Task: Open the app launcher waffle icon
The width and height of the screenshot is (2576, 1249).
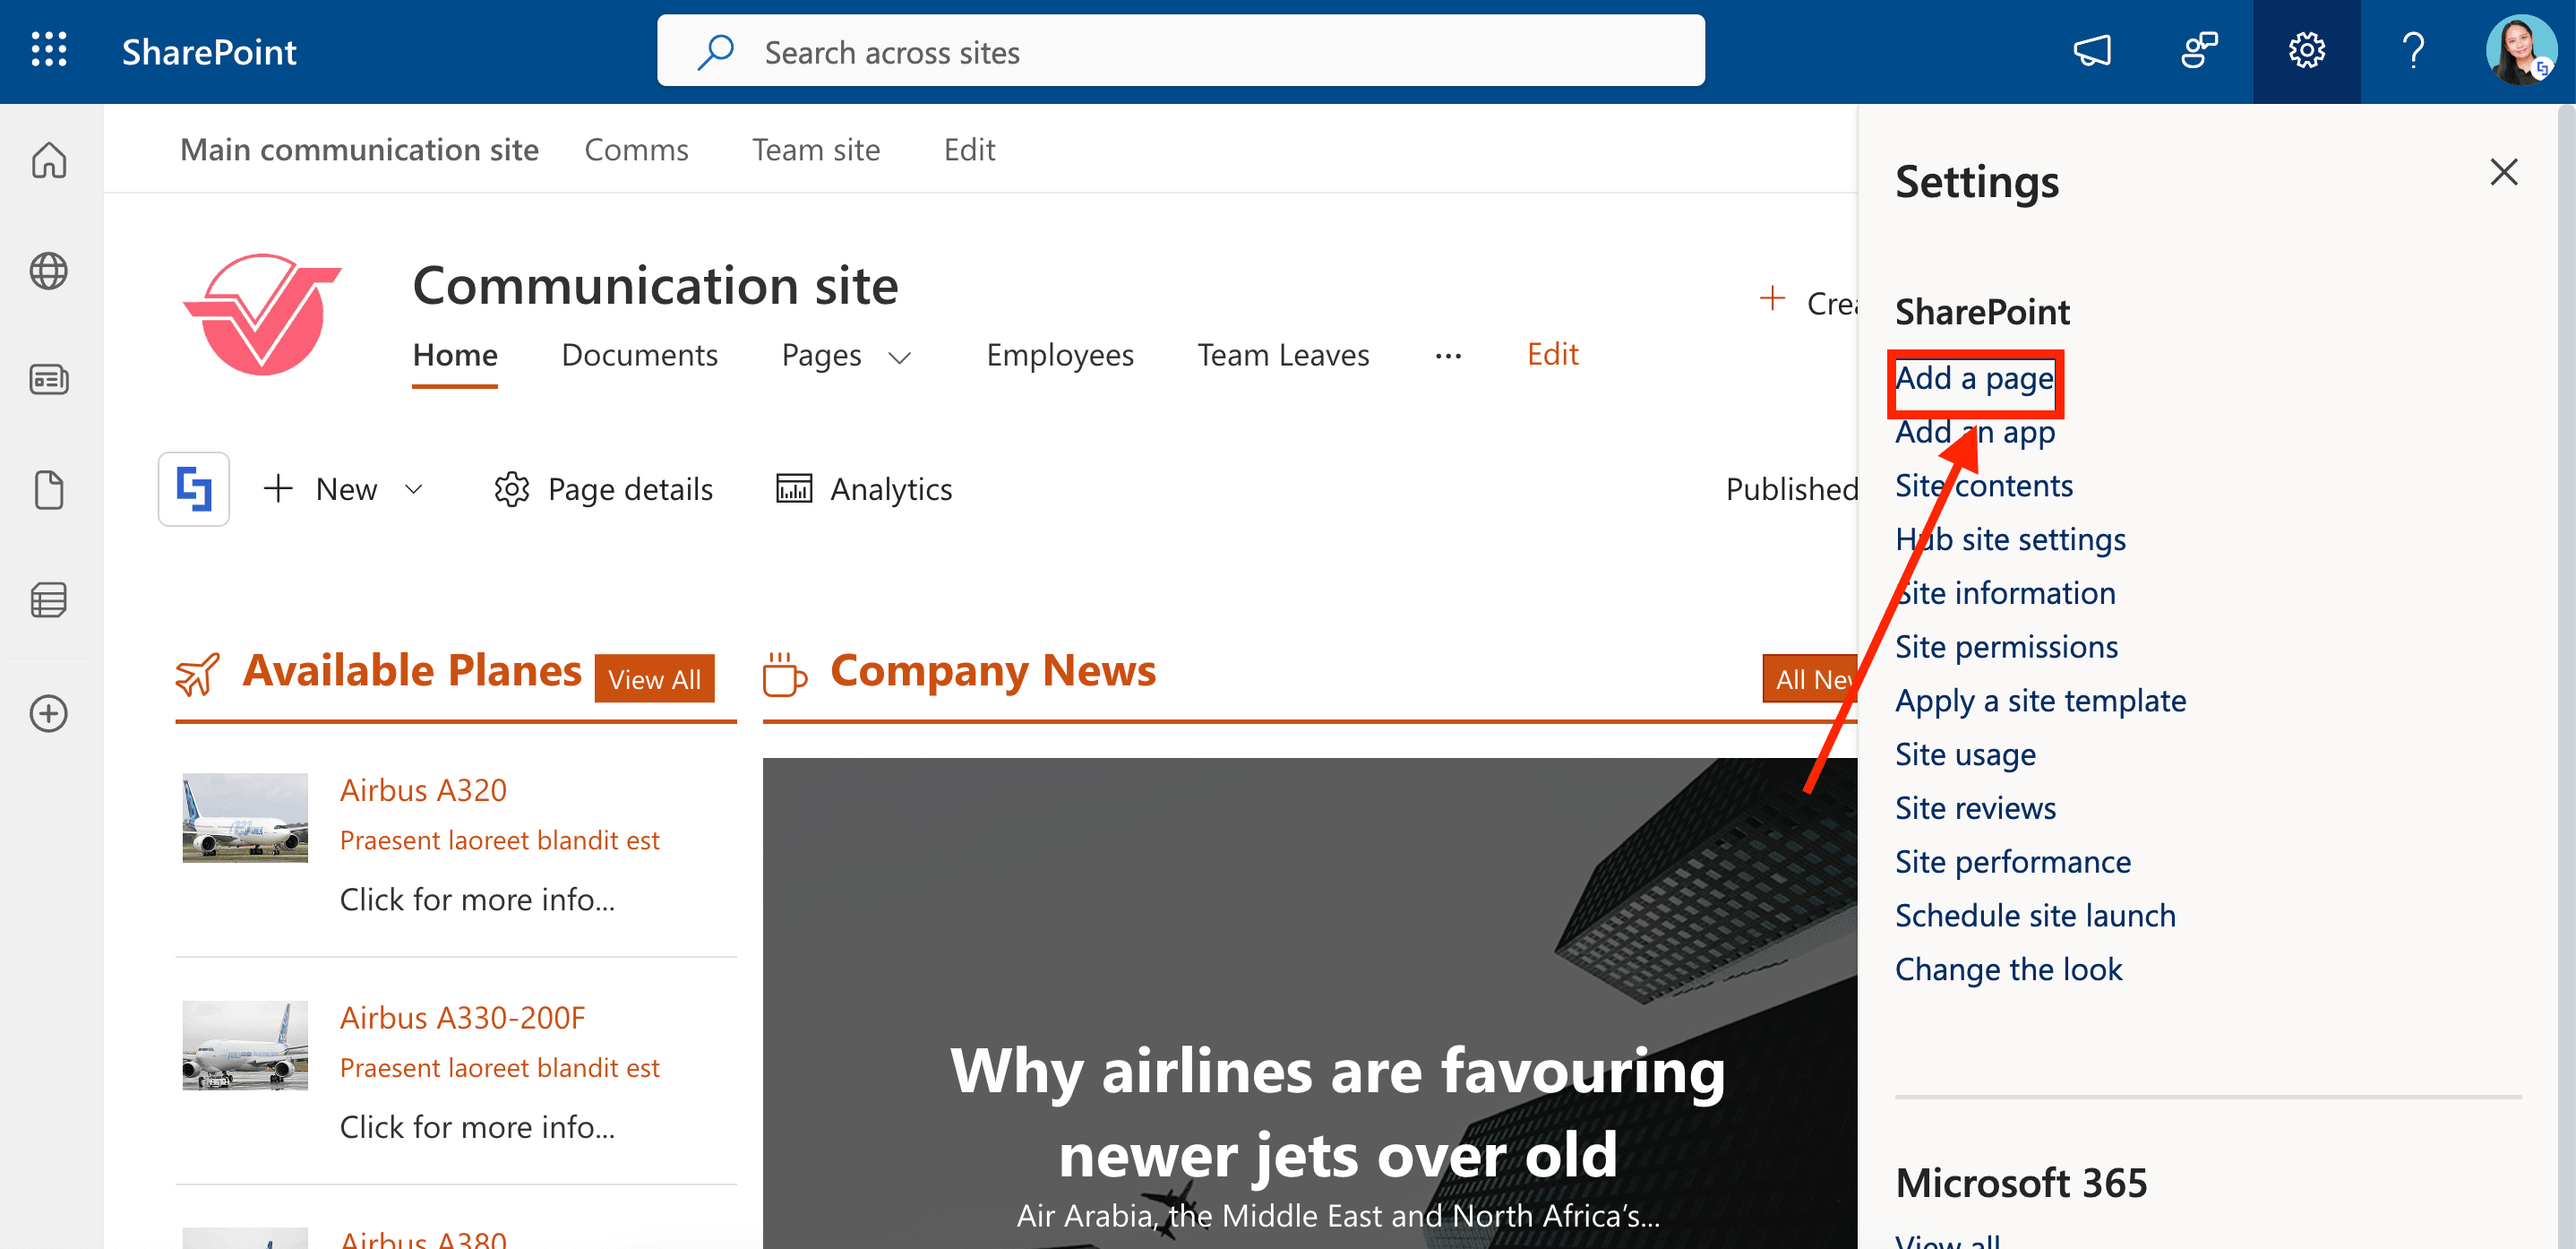Action: pos(49,50)
